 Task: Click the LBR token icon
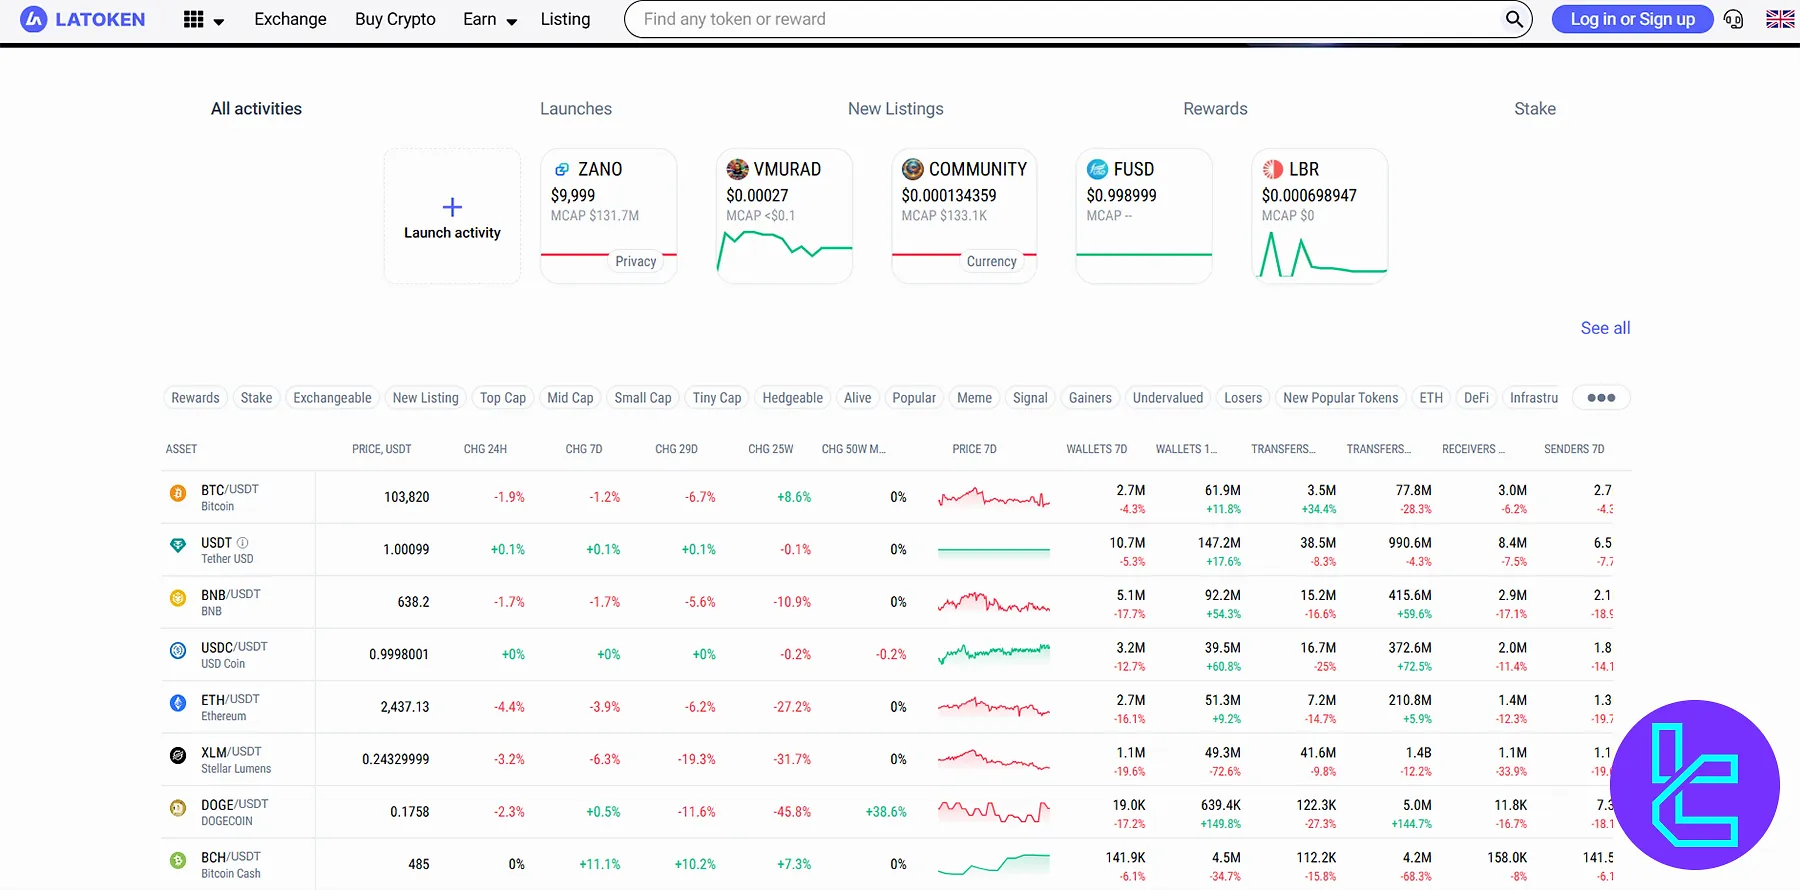[1272, 169]
